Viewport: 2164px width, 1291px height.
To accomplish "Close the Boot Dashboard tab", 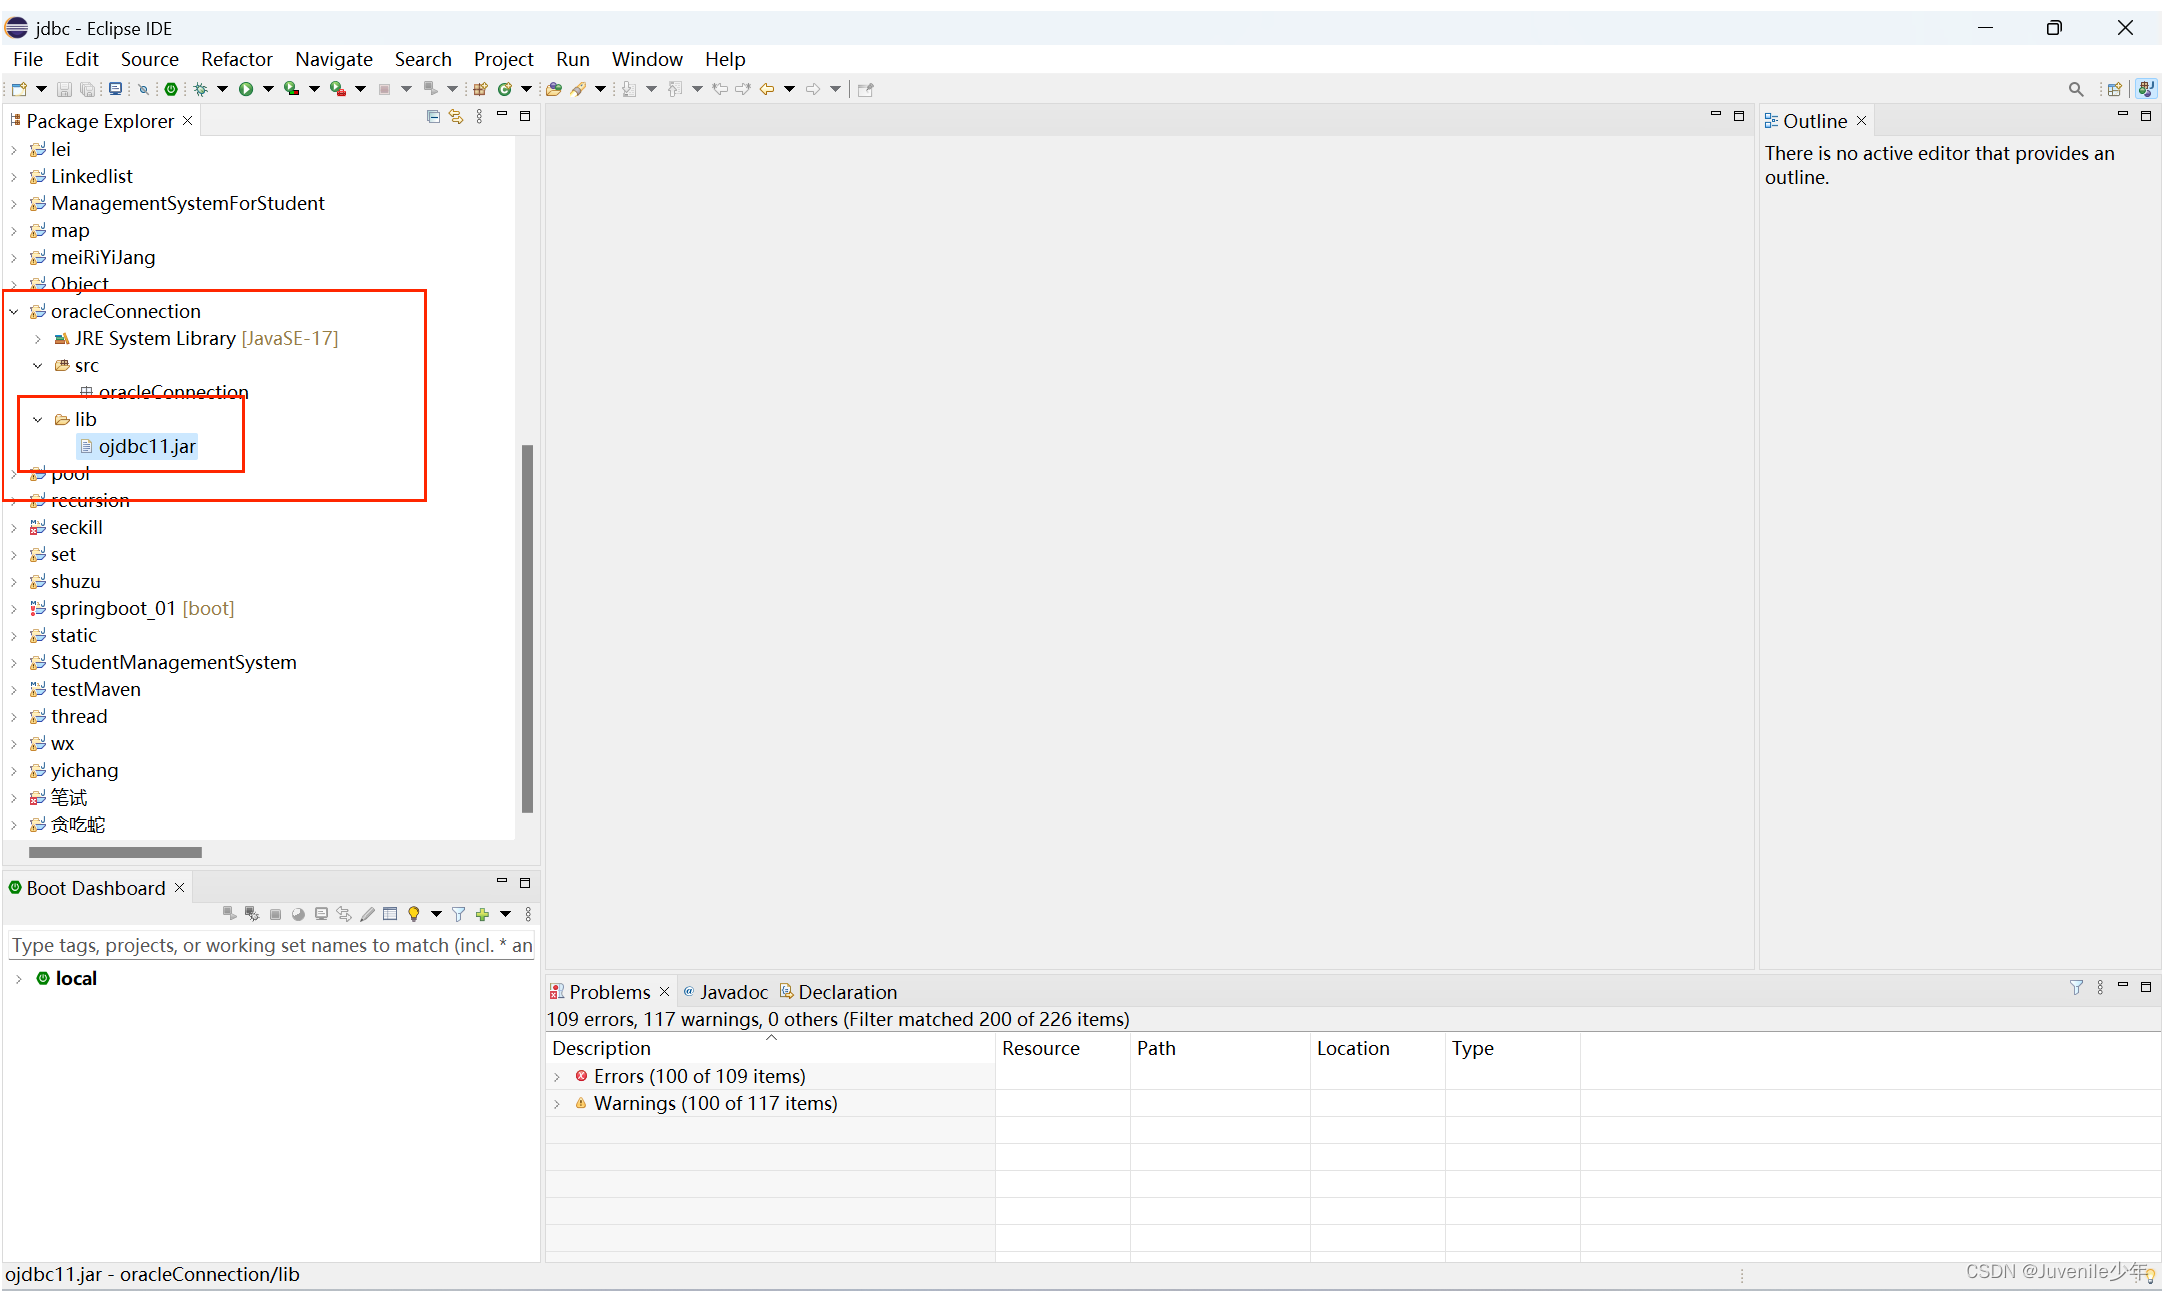I will click(179, 888).
